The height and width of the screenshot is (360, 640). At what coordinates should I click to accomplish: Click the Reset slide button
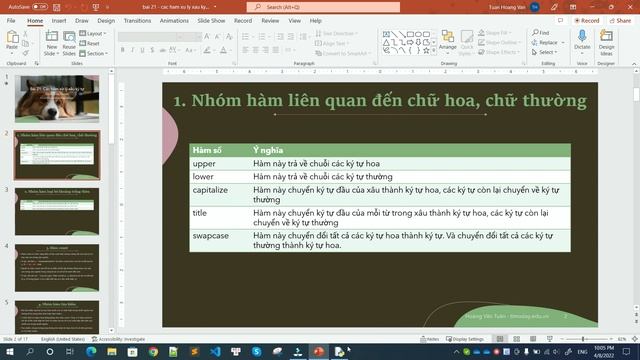[x=89, y=43]
